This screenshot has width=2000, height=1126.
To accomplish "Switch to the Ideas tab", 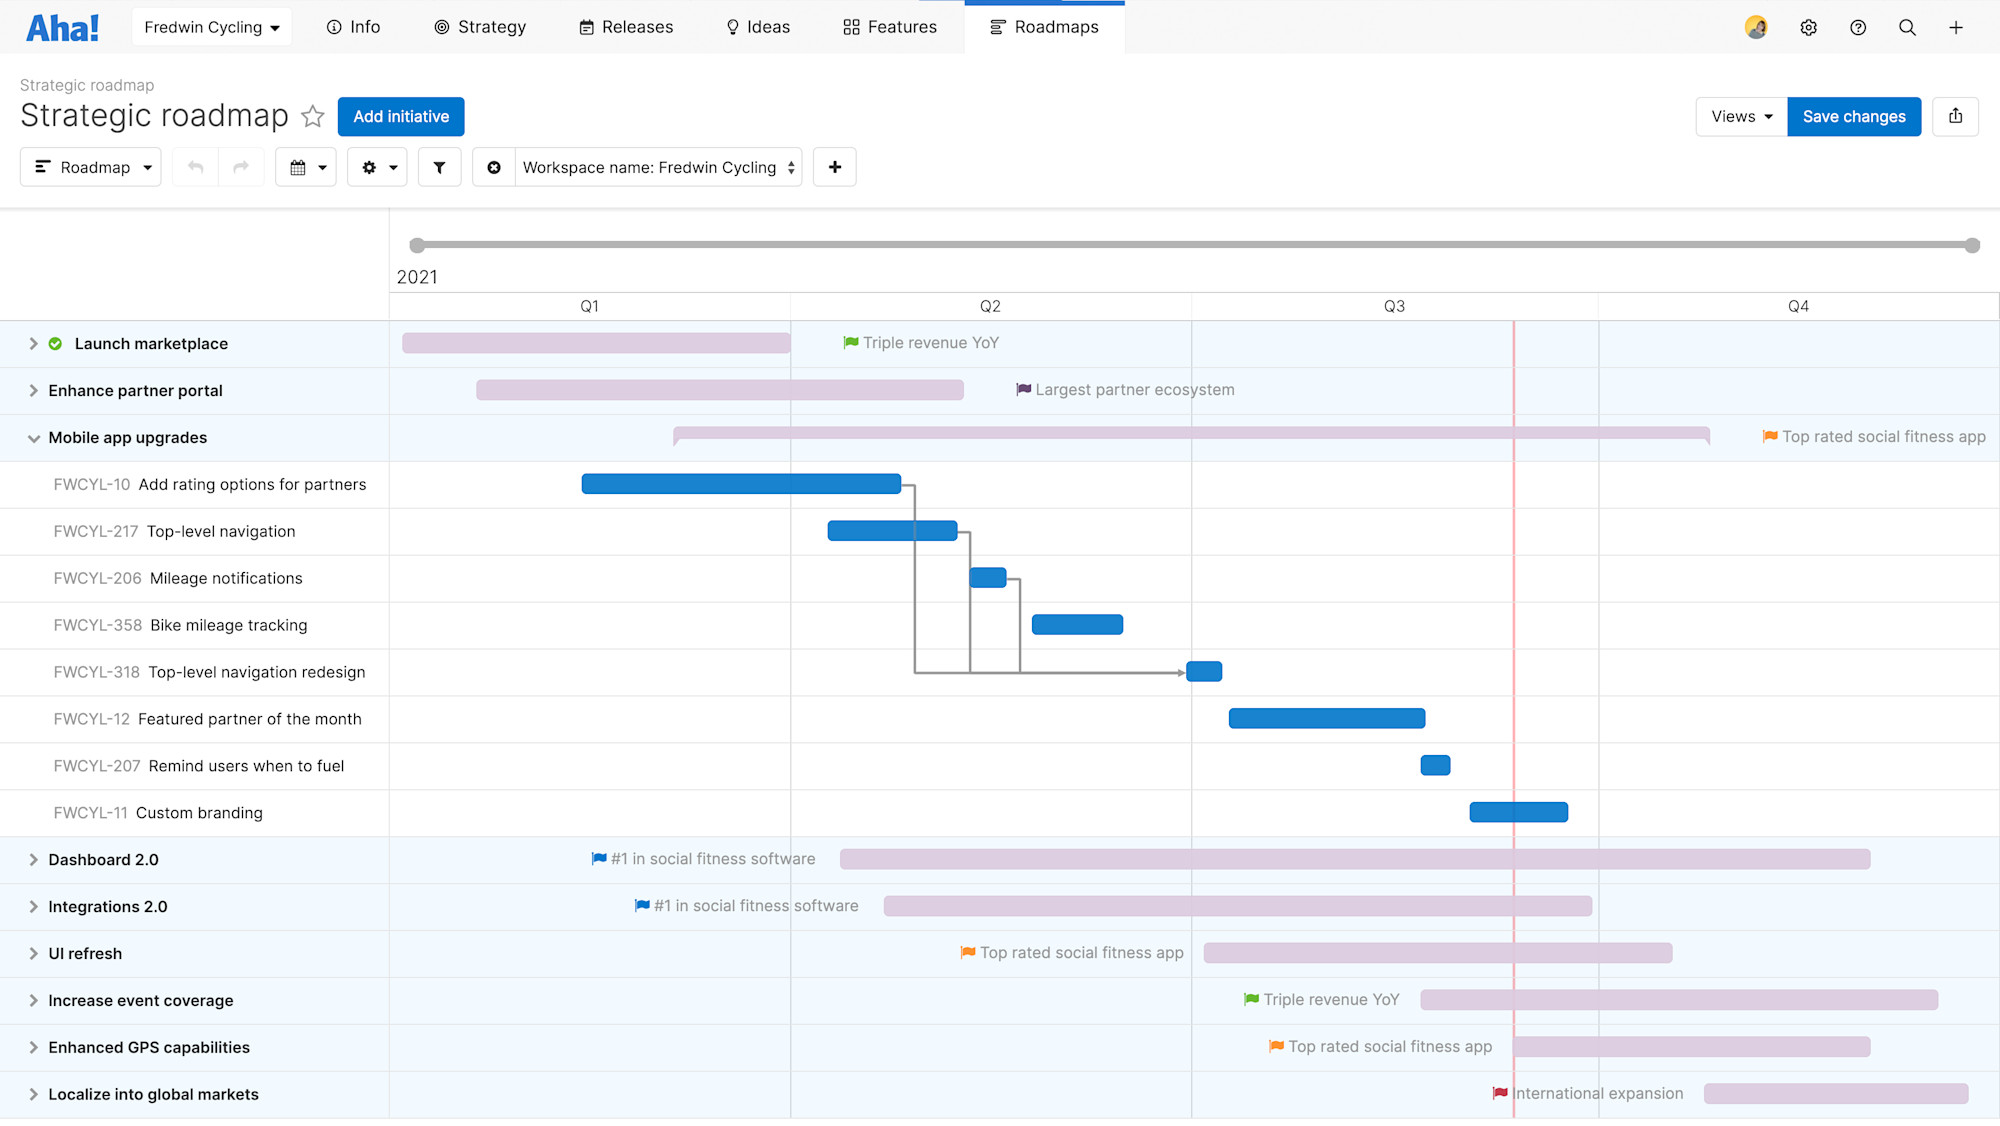I will 757,27.
